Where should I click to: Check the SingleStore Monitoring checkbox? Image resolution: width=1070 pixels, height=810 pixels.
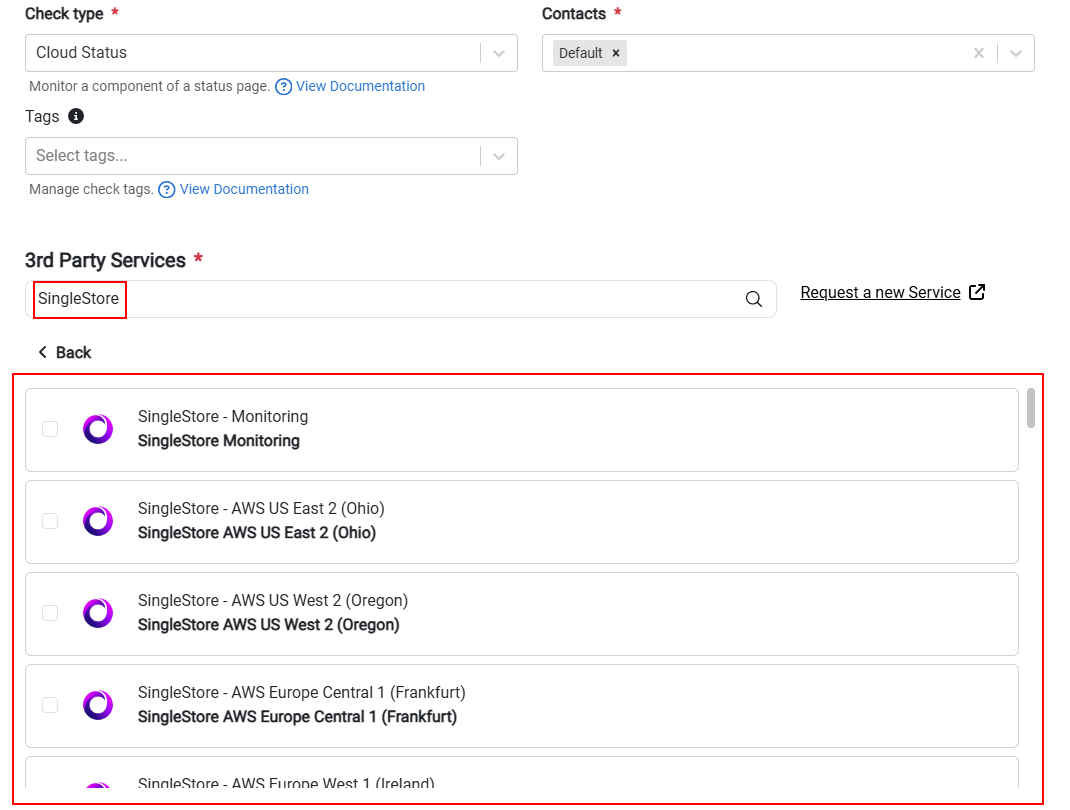click(50, 429)
